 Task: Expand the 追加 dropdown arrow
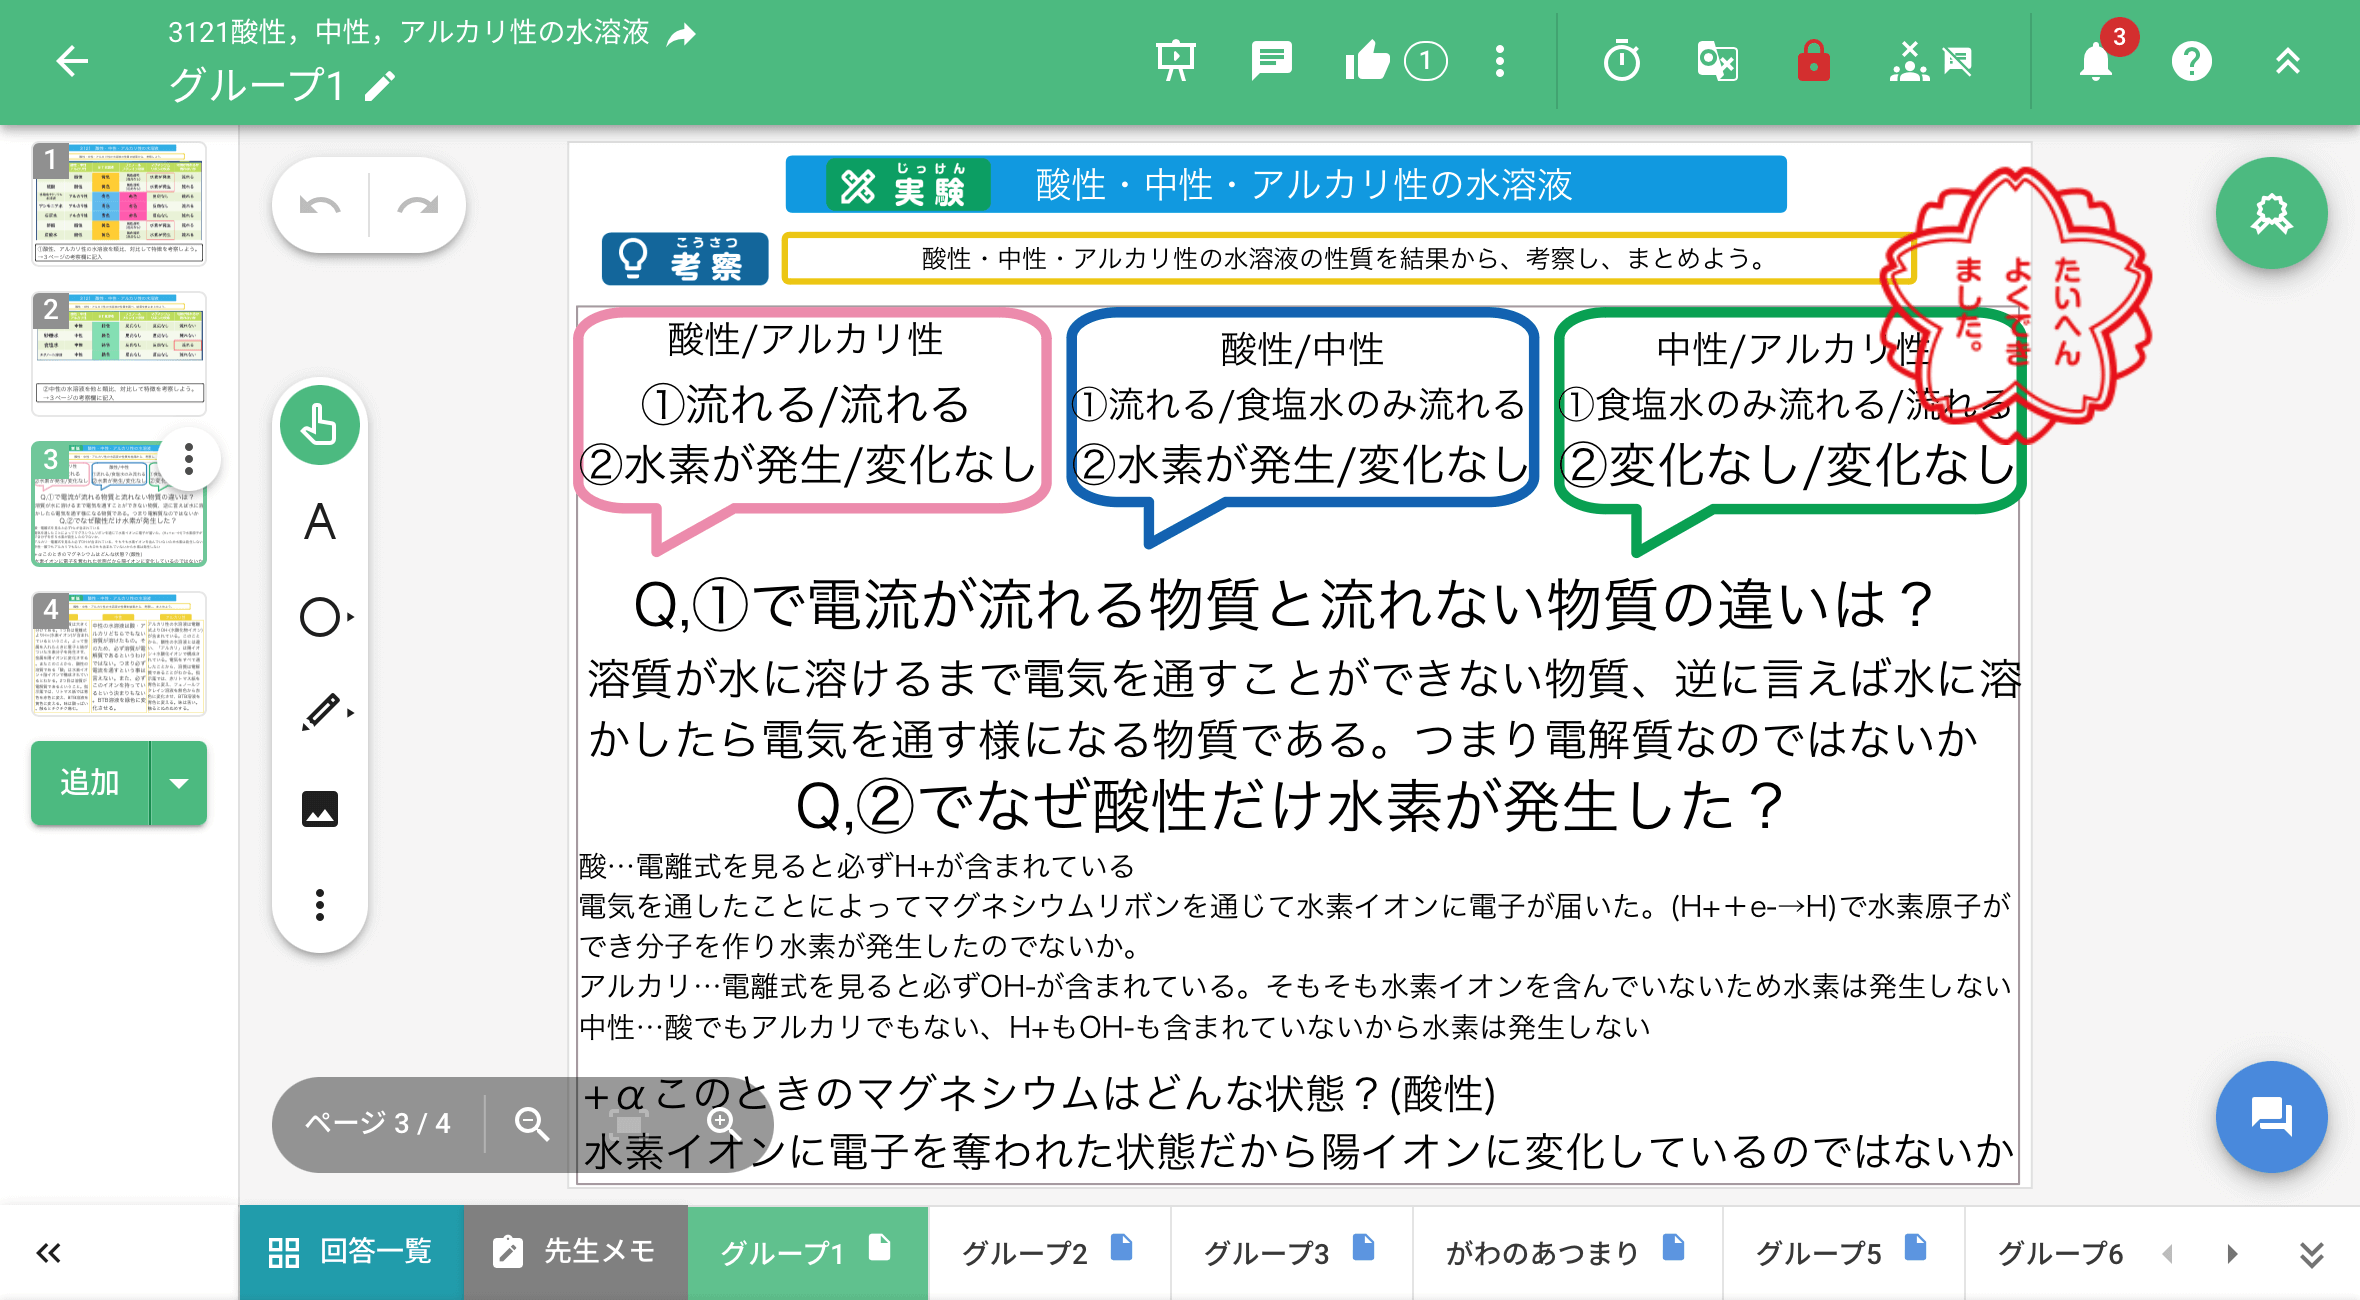[x=179, y=783]
